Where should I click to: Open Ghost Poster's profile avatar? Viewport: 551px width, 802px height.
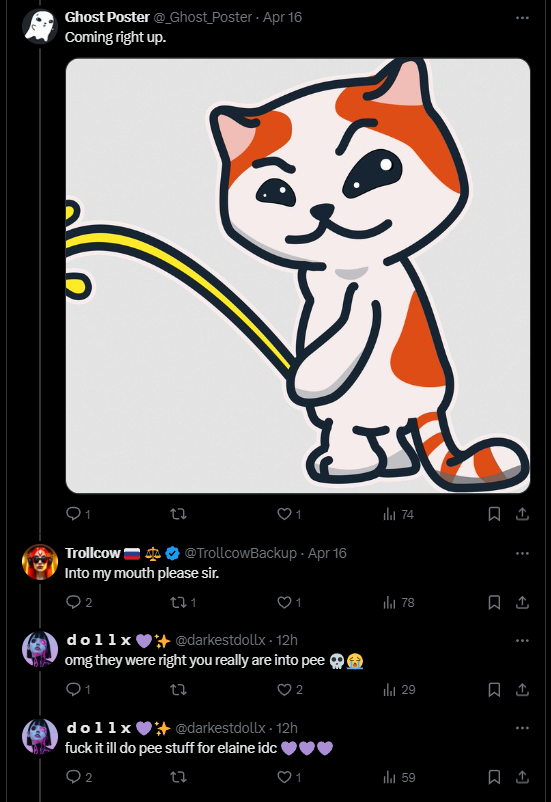pos(40,27)
